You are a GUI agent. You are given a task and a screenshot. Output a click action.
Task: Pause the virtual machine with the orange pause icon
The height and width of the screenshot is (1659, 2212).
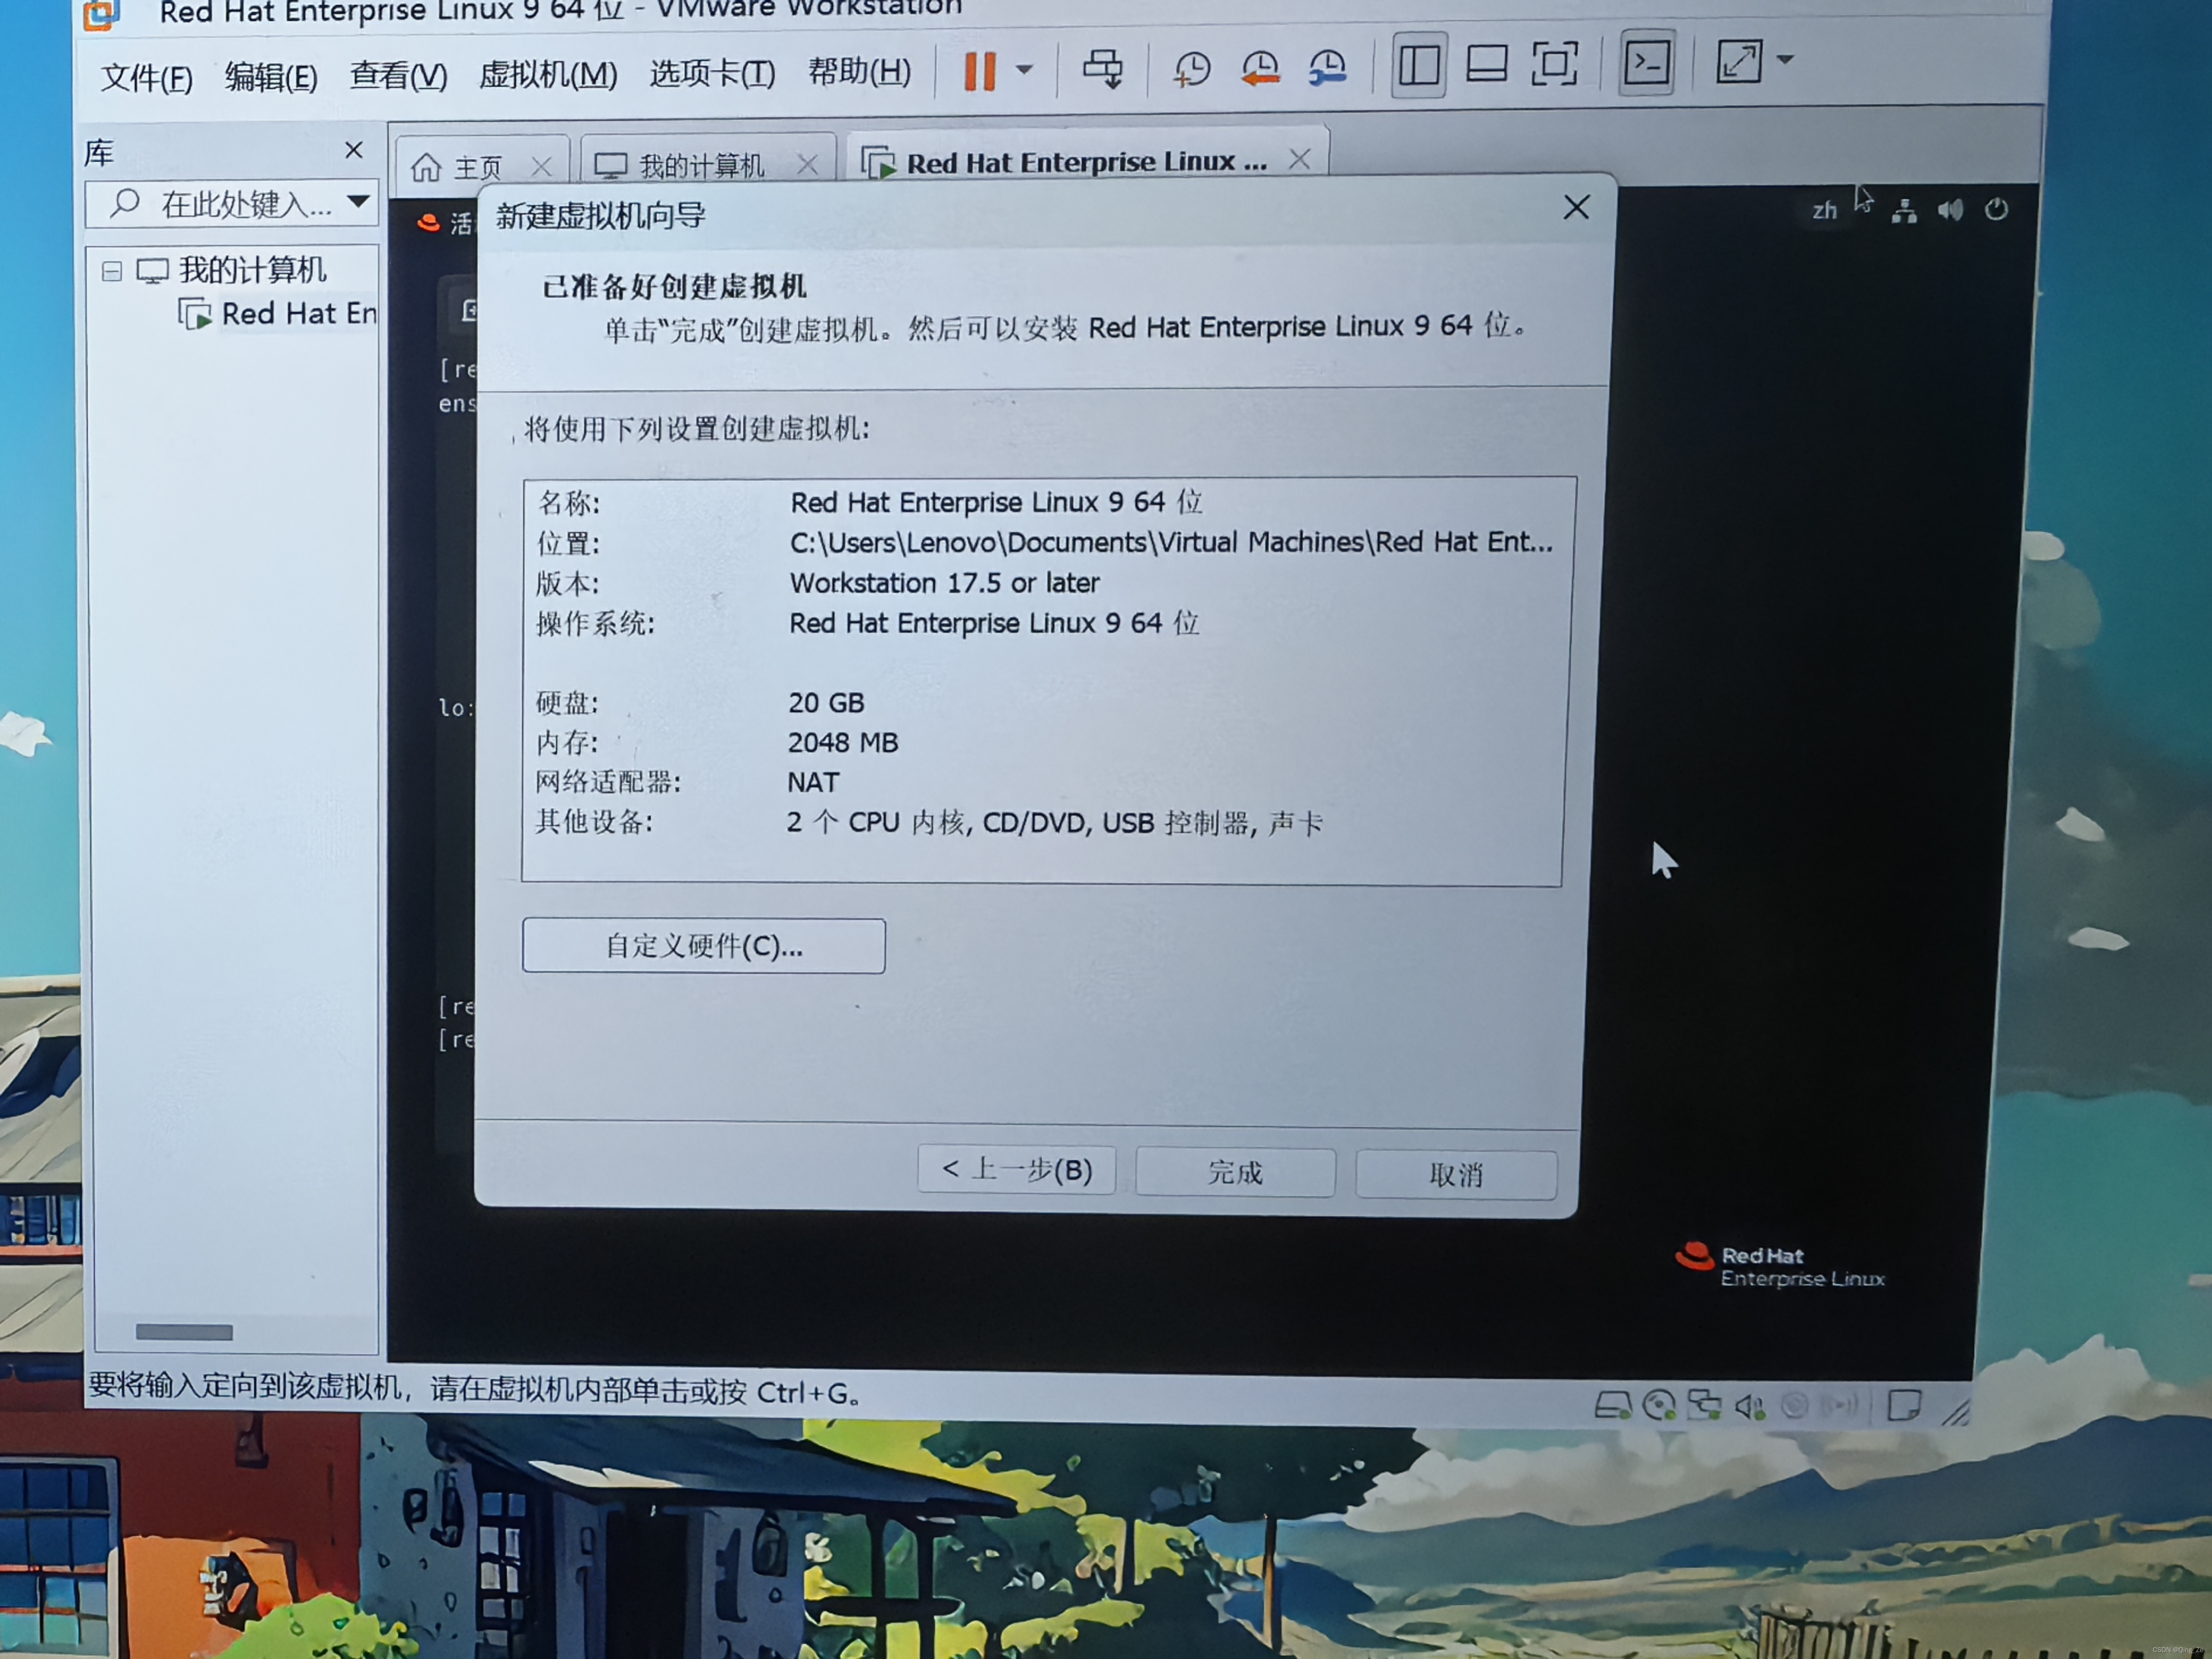979,71
